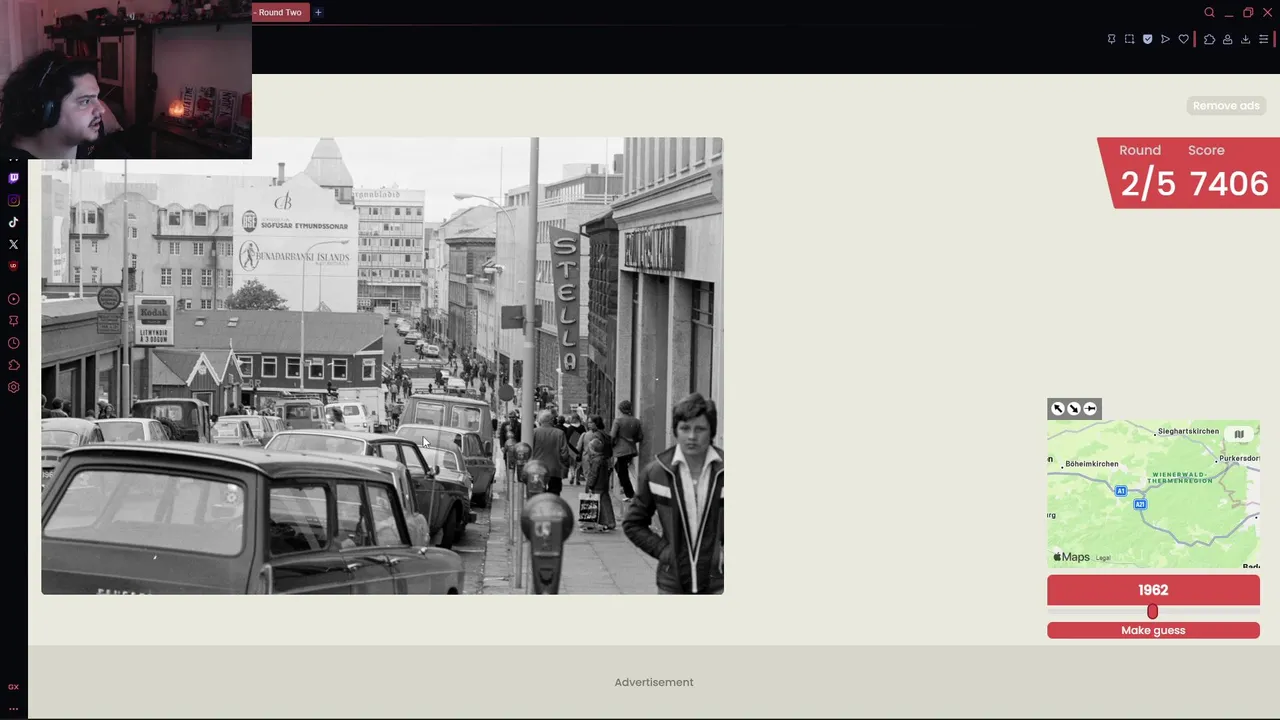Click Böheimkirchen on the map
The height and width of the screenshot is (720, 1280).
pos(1092,464)
